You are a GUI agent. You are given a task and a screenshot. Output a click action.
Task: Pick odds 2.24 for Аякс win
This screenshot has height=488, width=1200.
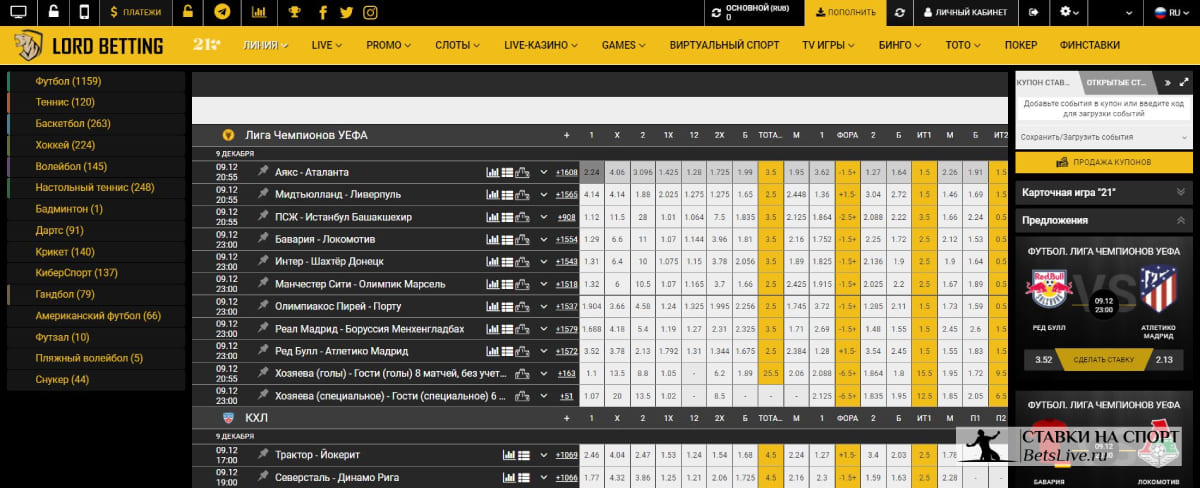pos(591,172)
